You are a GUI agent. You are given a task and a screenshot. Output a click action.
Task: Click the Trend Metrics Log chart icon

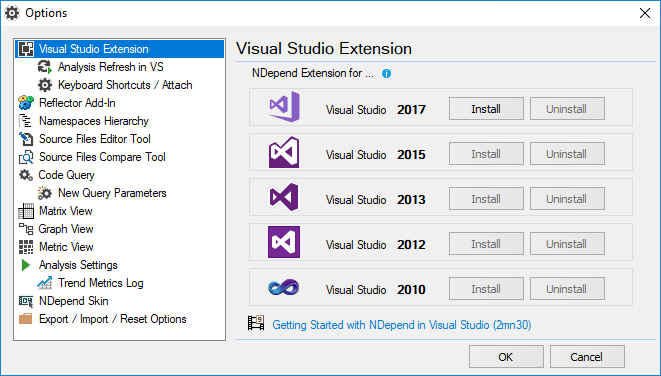pyautogui.click(x=45, y=283)
